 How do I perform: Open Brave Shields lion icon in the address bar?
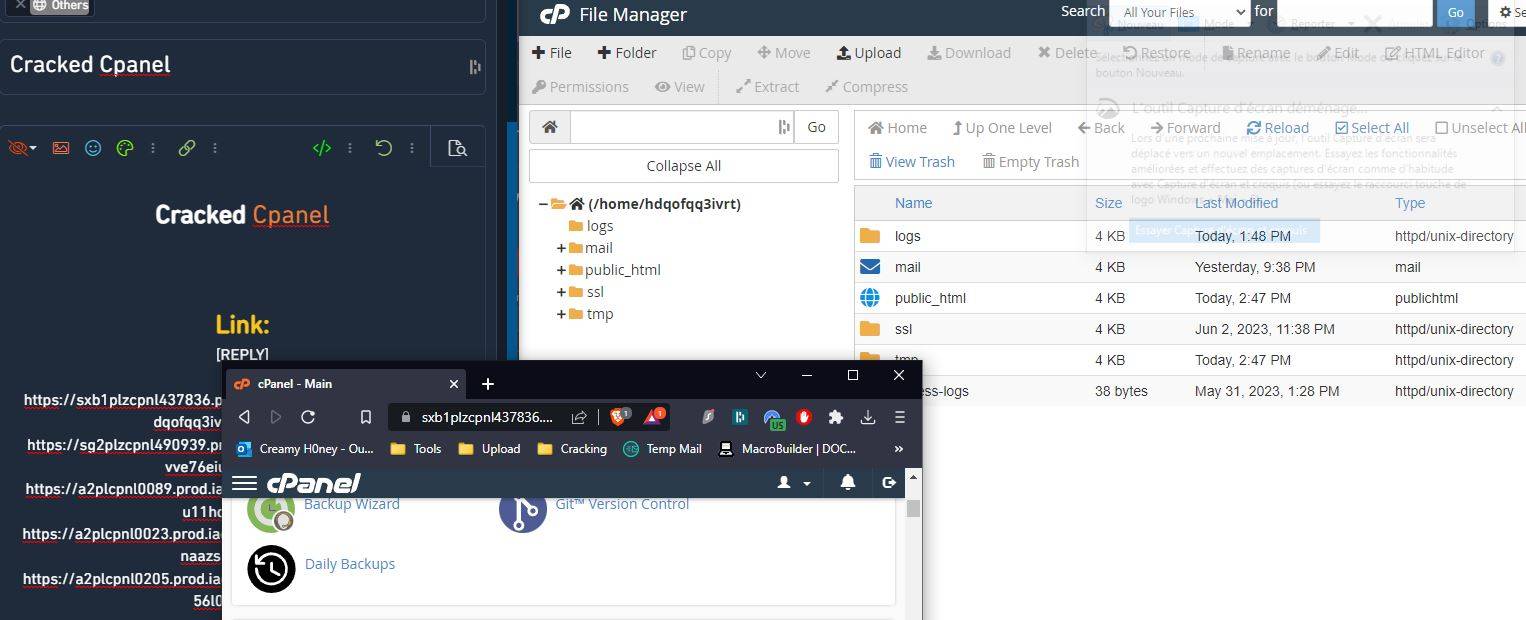click(619, 416)
